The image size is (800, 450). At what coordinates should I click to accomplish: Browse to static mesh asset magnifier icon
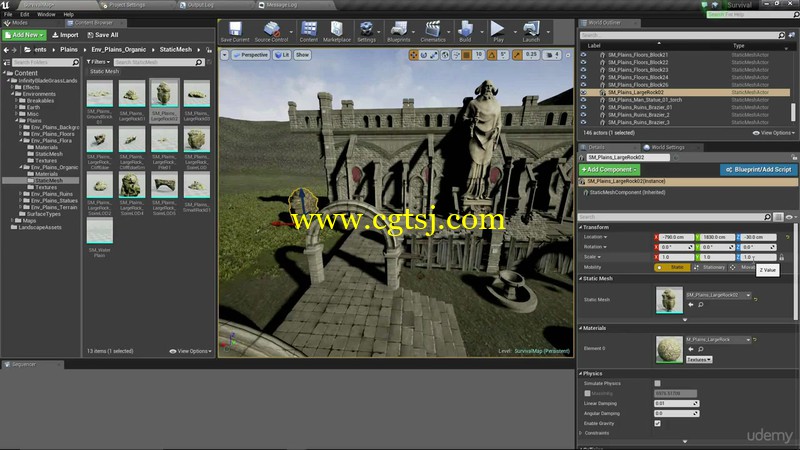[701, 305]
